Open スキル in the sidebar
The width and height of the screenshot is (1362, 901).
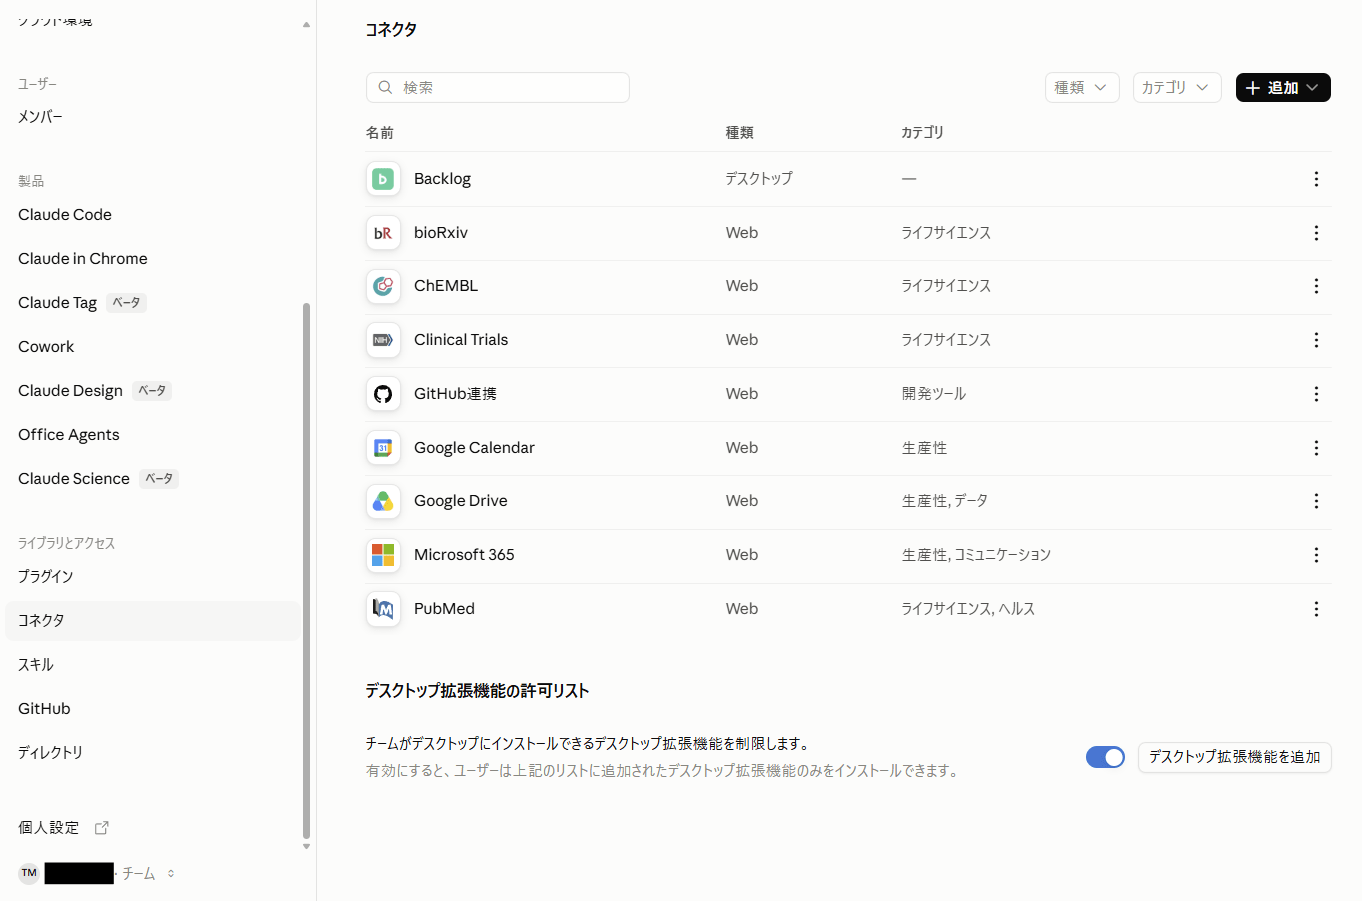pyautogui.click(x=36, y=665)
